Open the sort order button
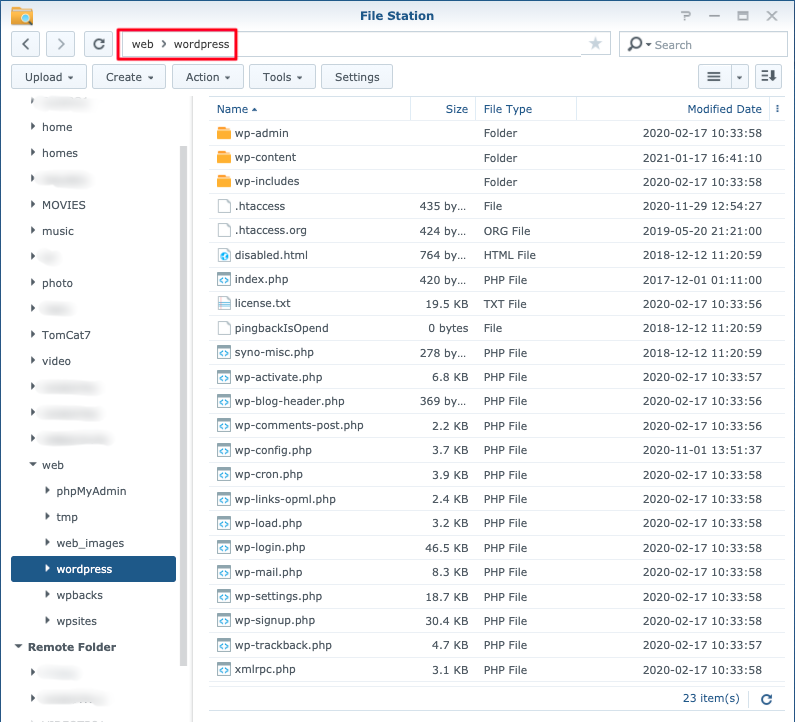Screen dimensions: 795x722 [x=768, y=77]
